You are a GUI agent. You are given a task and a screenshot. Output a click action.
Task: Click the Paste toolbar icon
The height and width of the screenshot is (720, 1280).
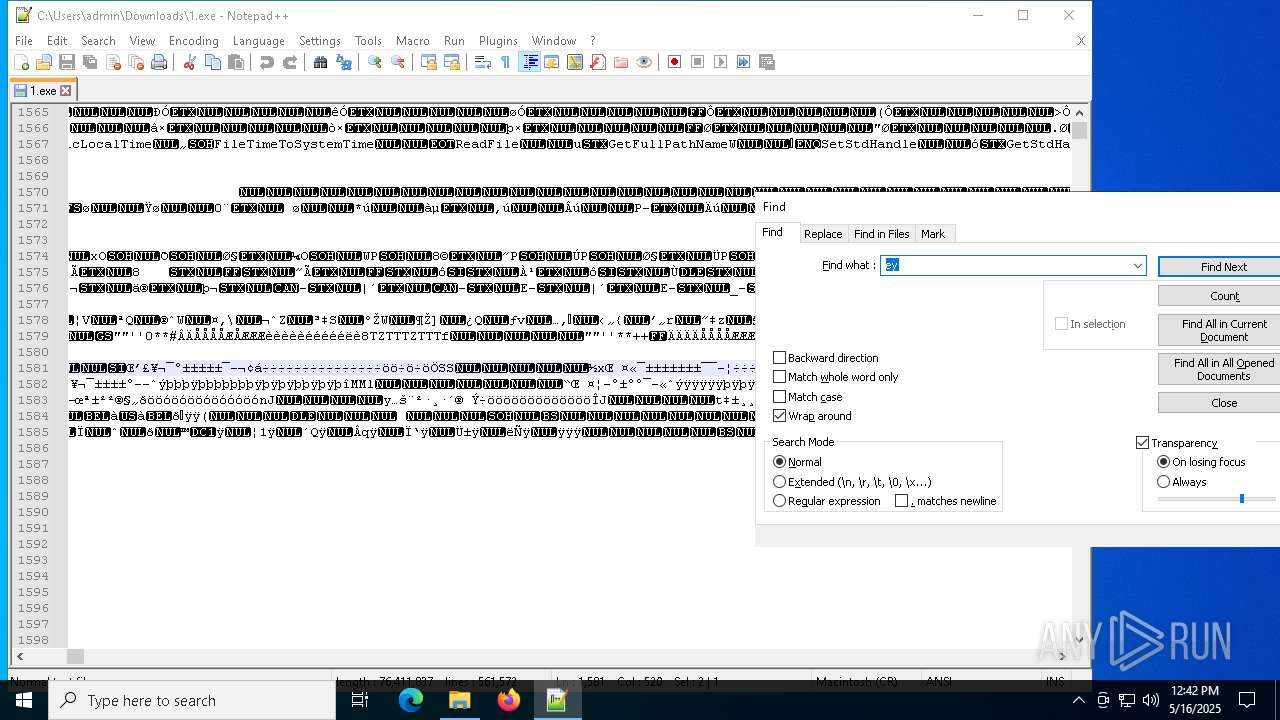click(x=236, y=62)
